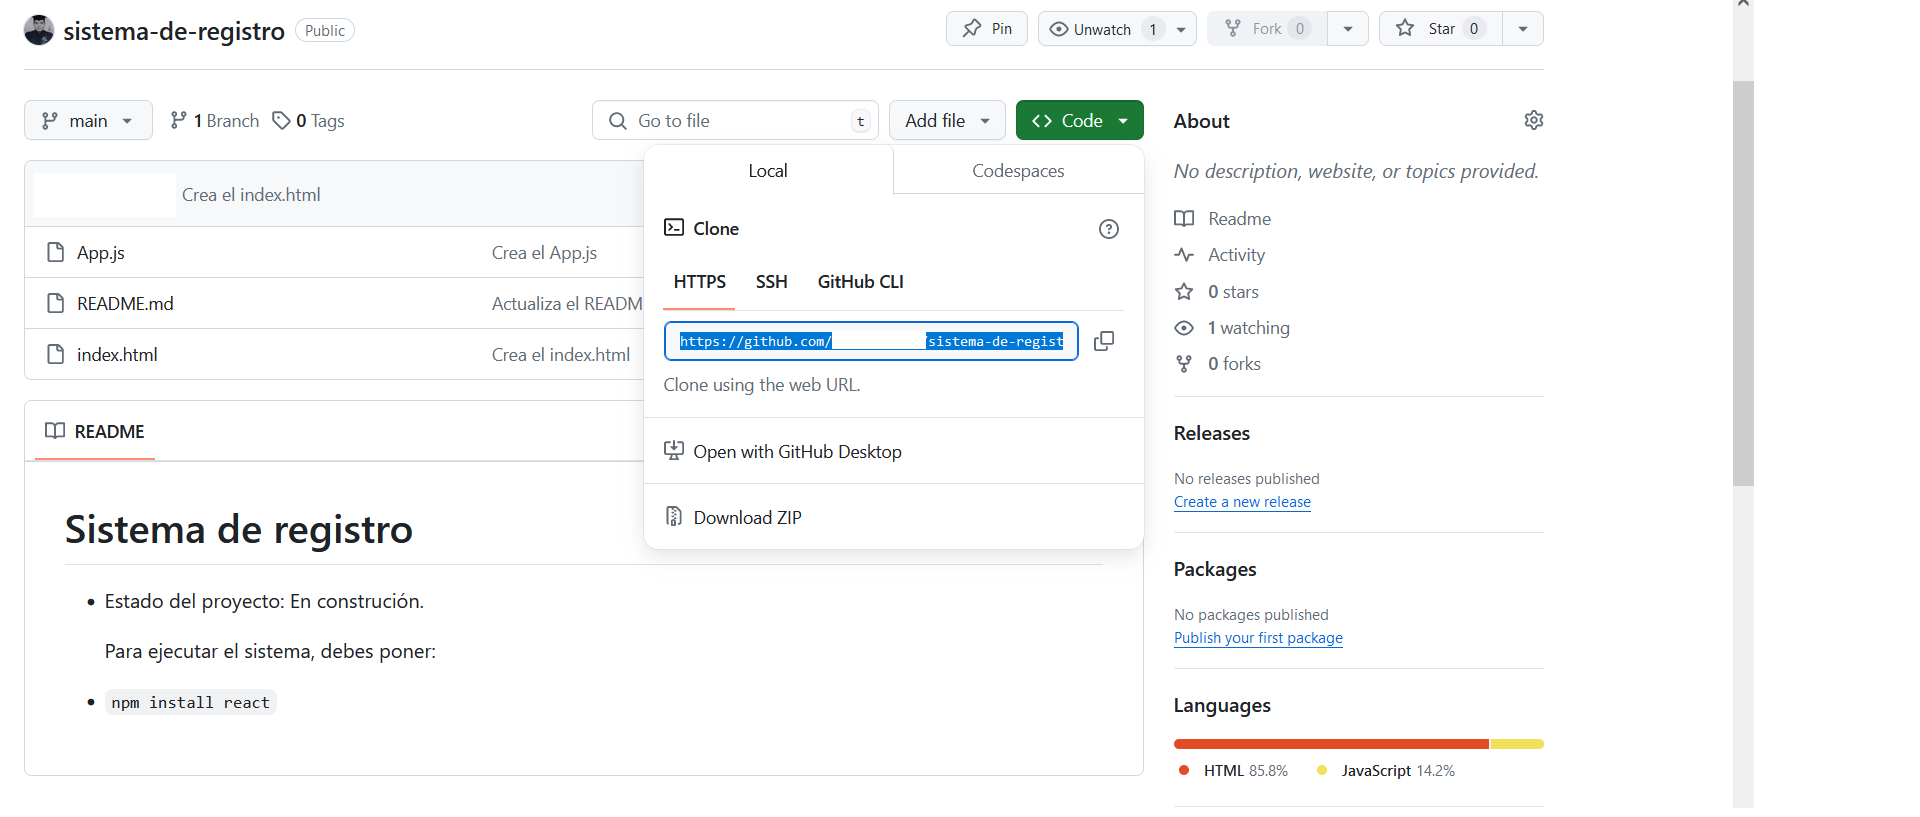1920x817 pixels.
Task: Open the Add file dropdown
Action: point(947,120)
